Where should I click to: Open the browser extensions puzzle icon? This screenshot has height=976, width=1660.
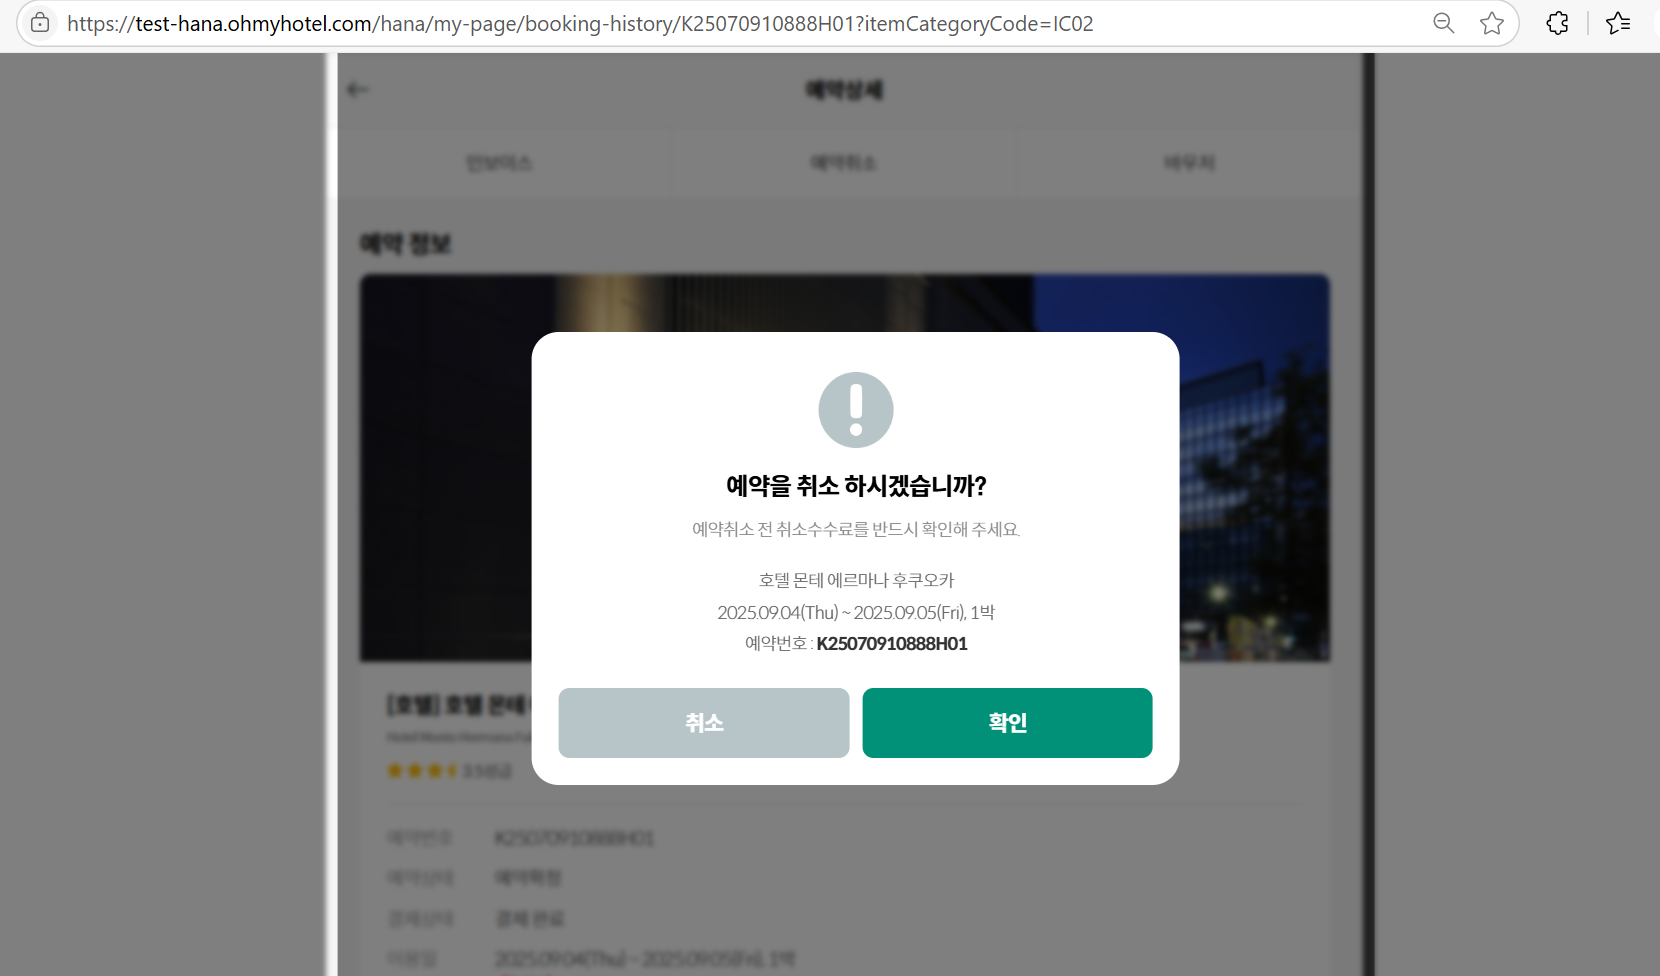coord(1557,23)
